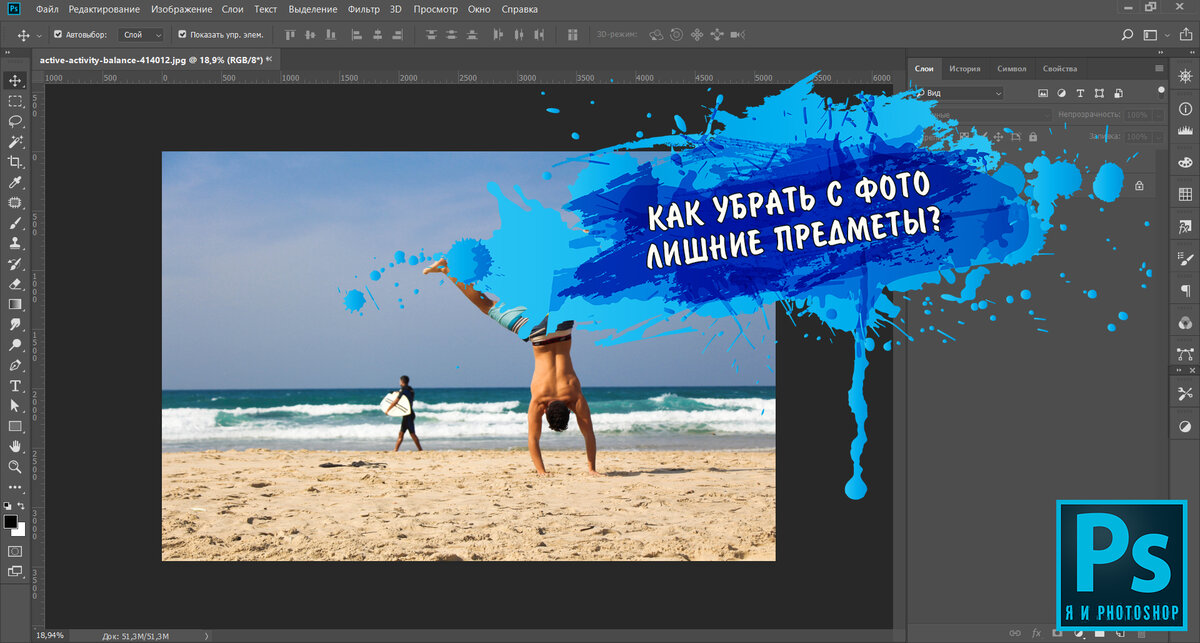Screen dimensions: 1200x643
Task: Change the screen mode
Action: (x=15, y=572)
